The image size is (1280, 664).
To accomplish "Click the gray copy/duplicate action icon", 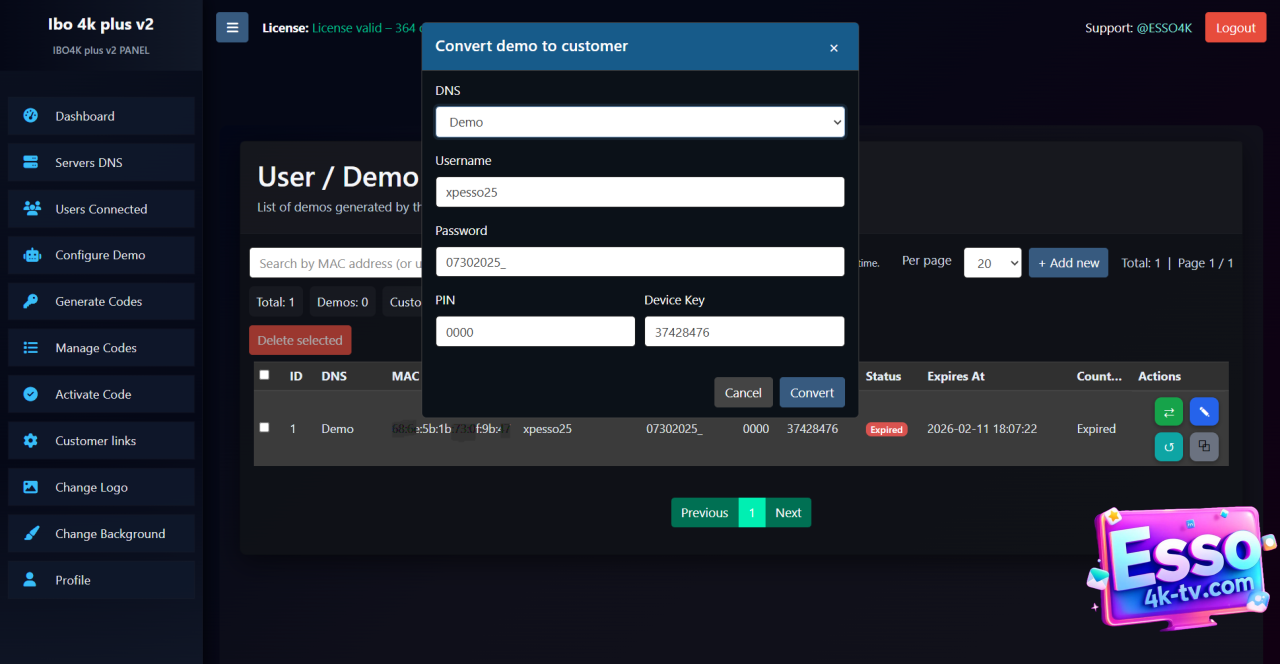I will coord(1204,446).
